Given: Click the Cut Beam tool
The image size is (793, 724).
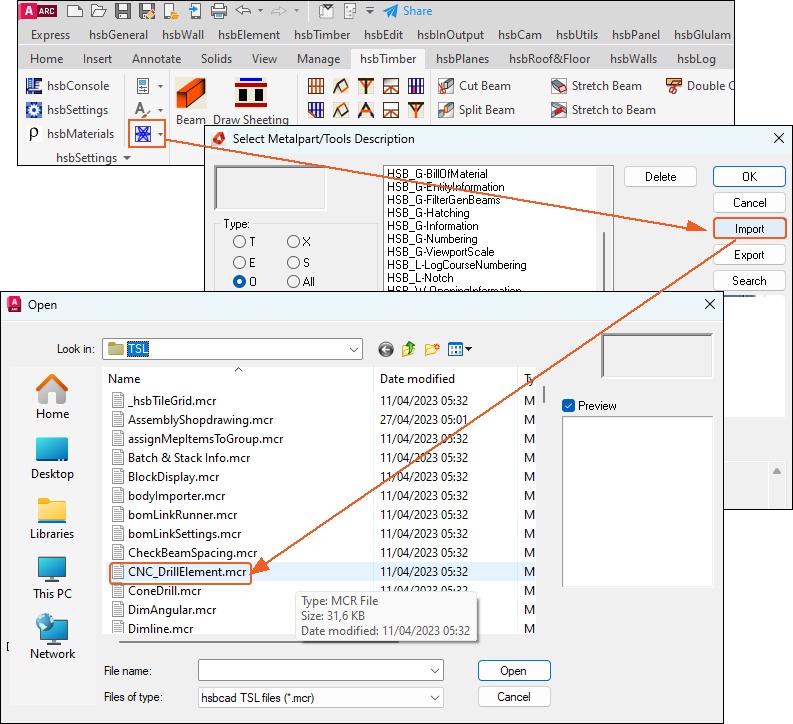Looking at the screenshot, I should 474,86.
